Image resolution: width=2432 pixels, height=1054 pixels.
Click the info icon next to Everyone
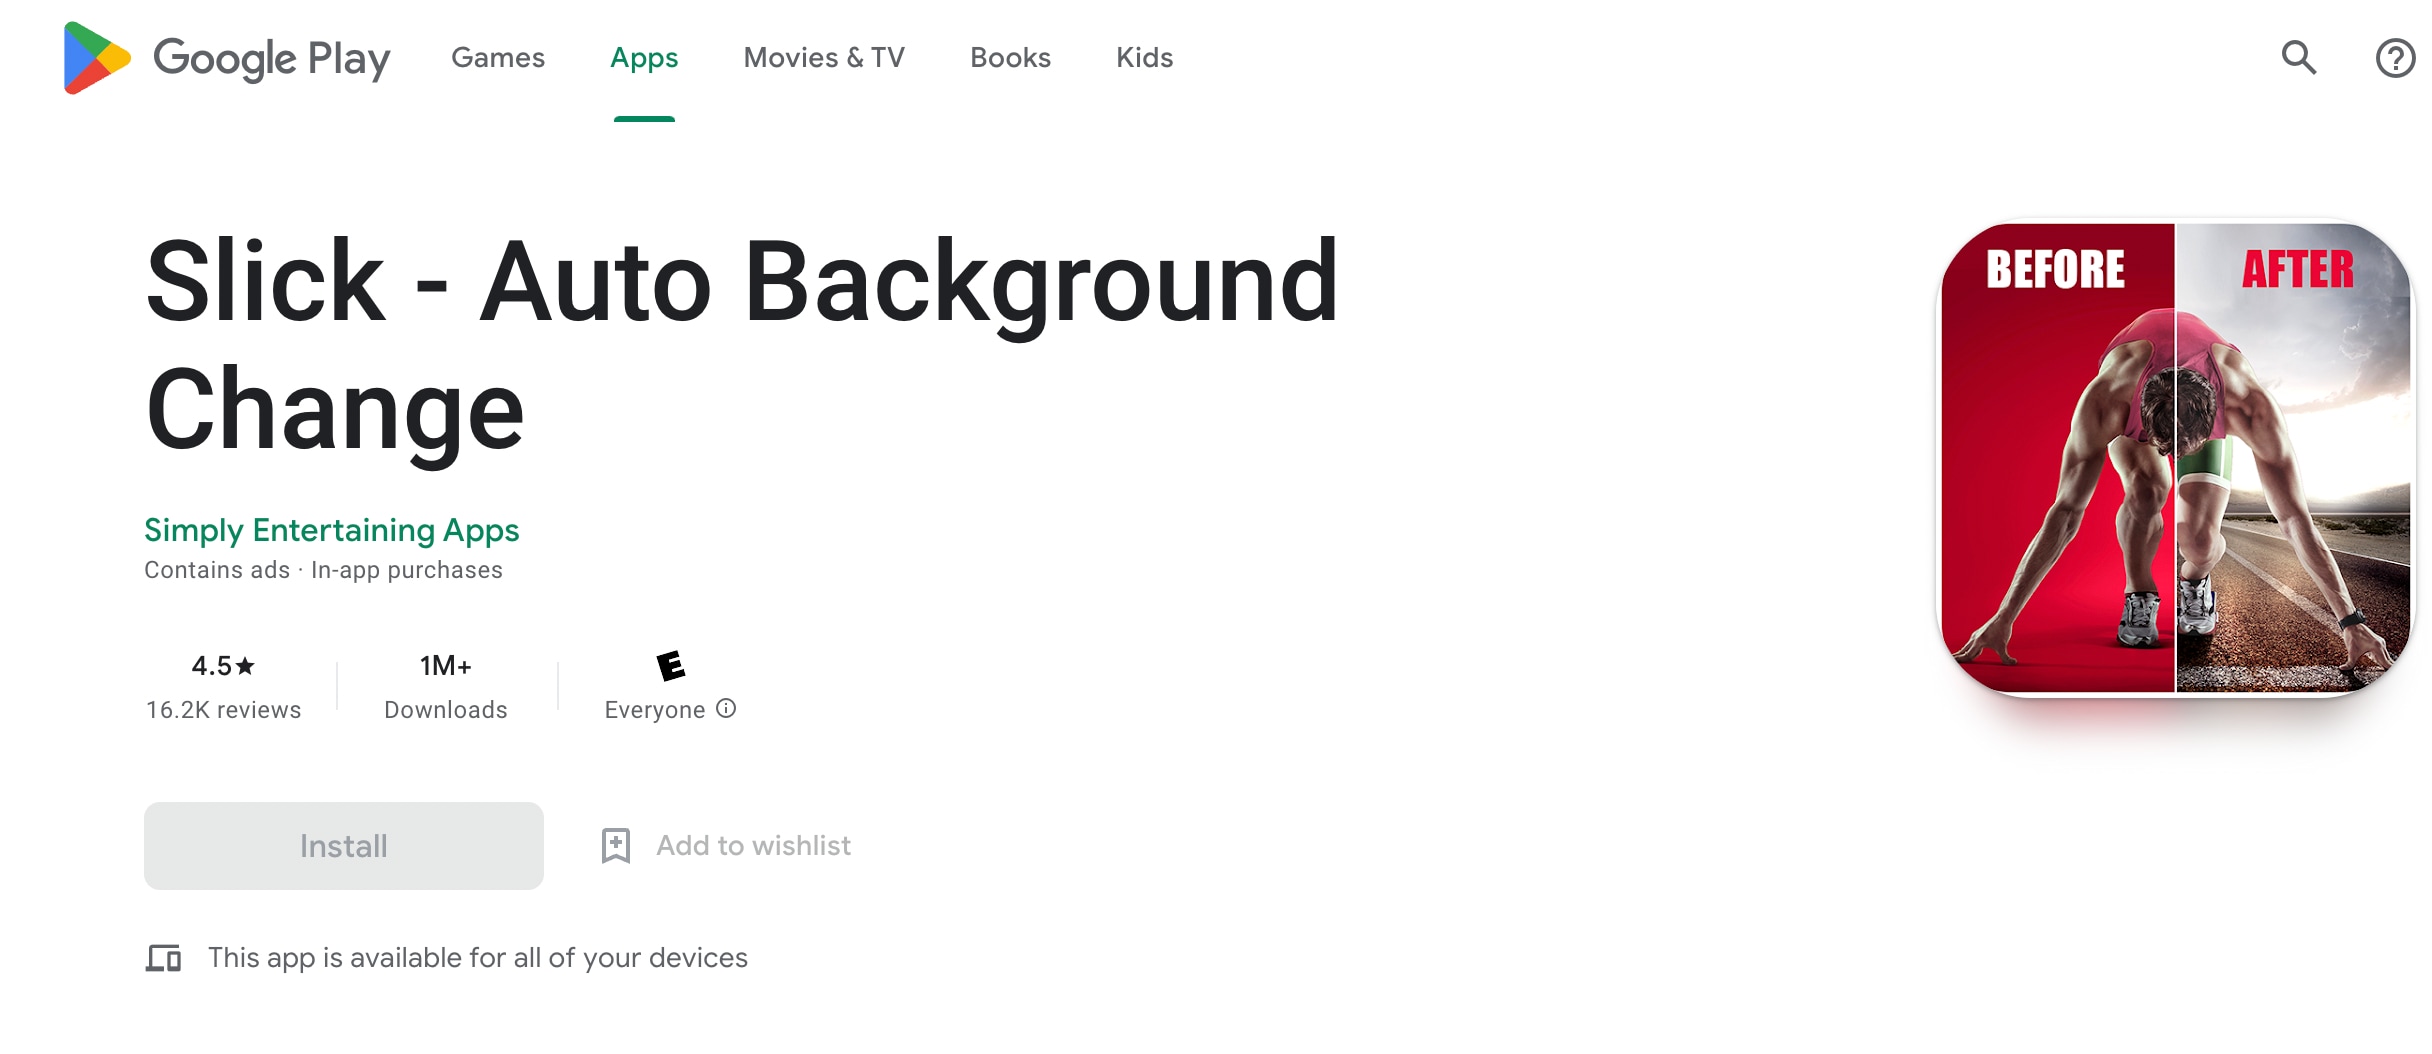(727, 709)
